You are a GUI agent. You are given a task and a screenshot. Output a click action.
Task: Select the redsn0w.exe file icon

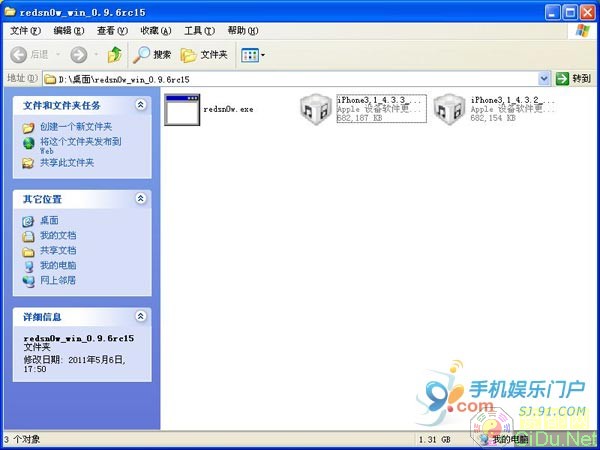[x=182, y=110]
